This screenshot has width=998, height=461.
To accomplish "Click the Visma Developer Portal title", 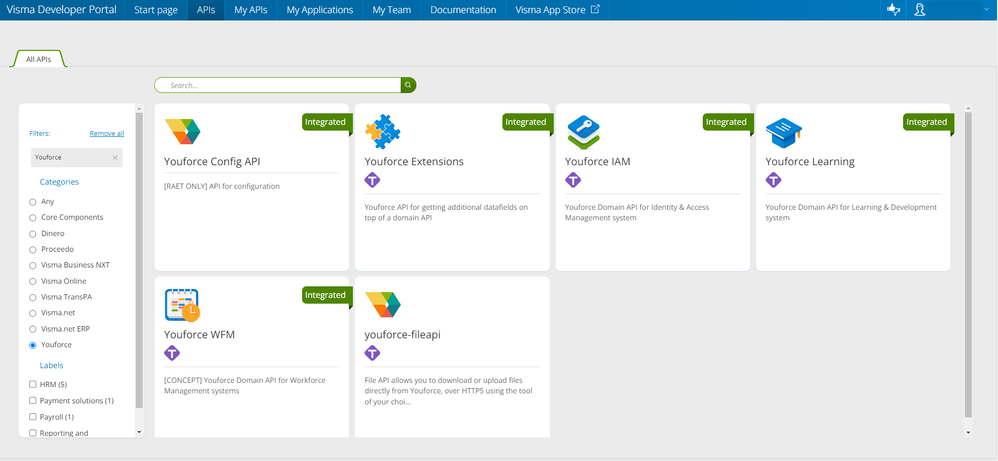I will 62,10.
